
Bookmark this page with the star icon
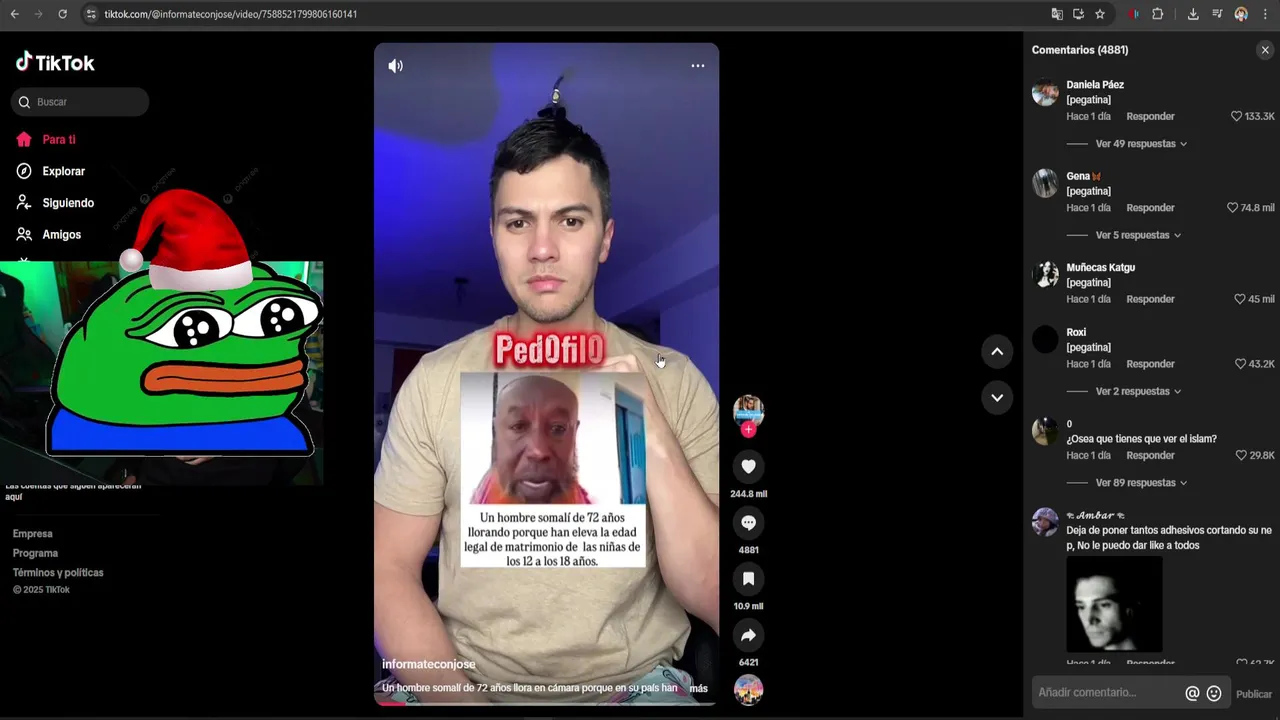pos(1100,14)
